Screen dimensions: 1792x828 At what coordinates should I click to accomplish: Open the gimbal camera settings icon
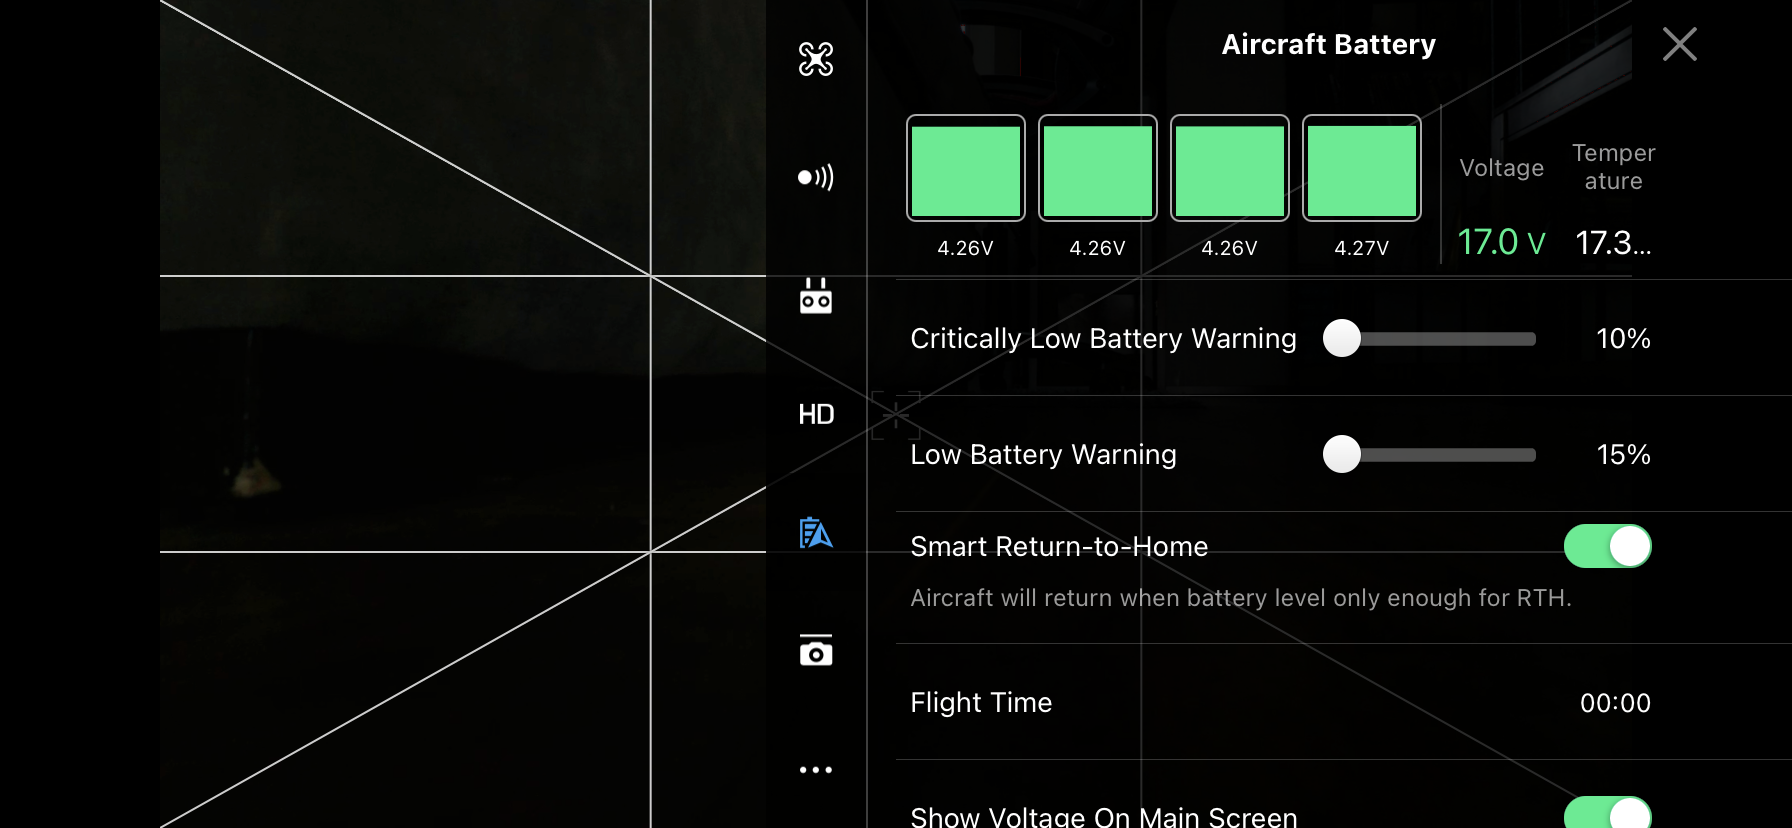(x=816, y=651)
